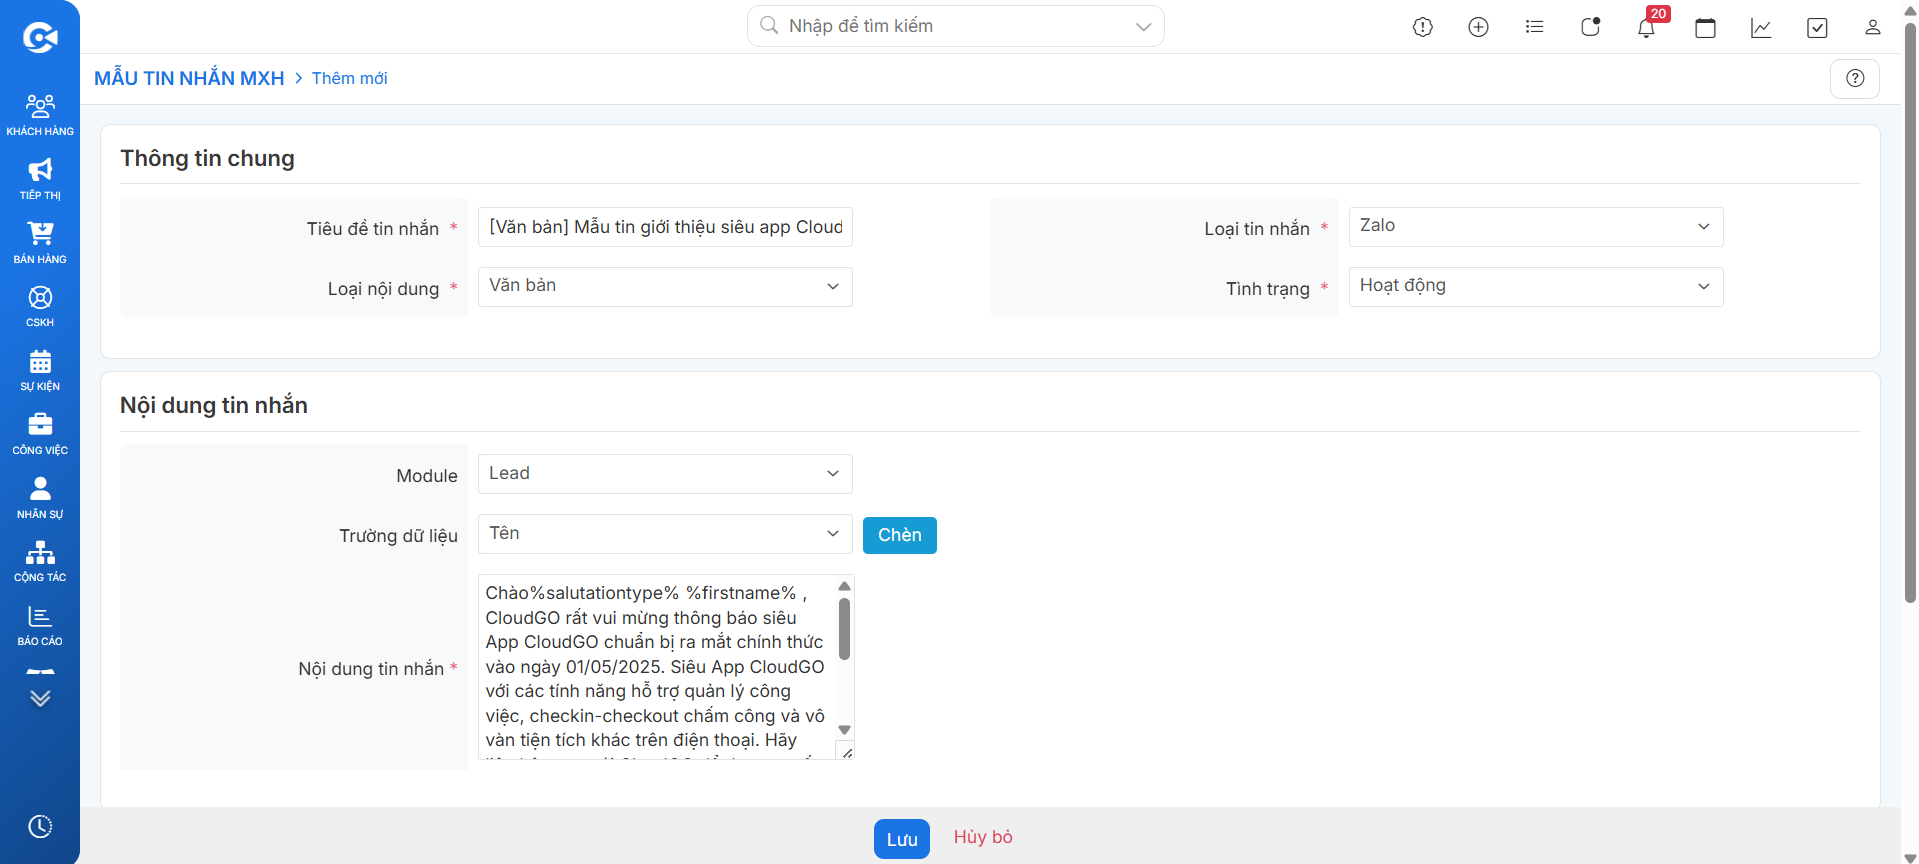Open the Tiếp Thị marketing module
The height and width of the screenshot is (864, 1919).
pos(40,179)
